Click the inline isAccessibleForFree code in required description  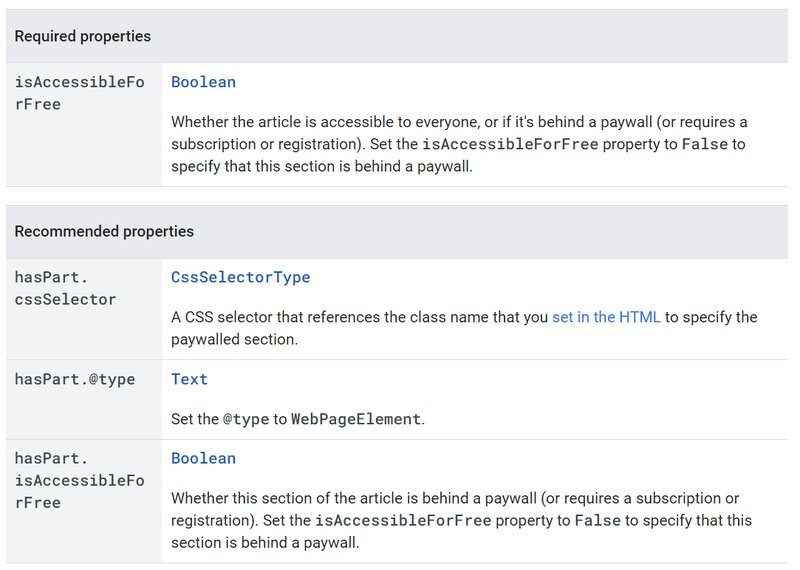(510, 144)
